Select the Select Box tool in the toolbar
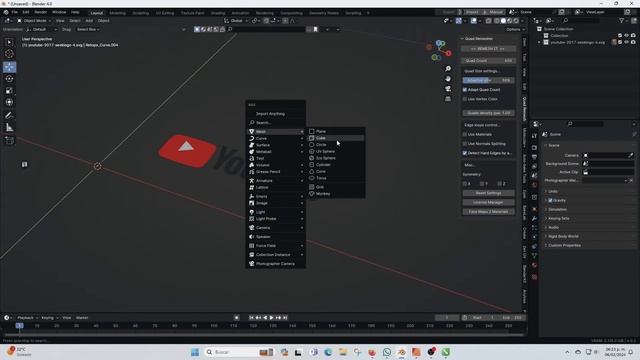Viewport: 640px width, 360px height. tap(9, 42)
